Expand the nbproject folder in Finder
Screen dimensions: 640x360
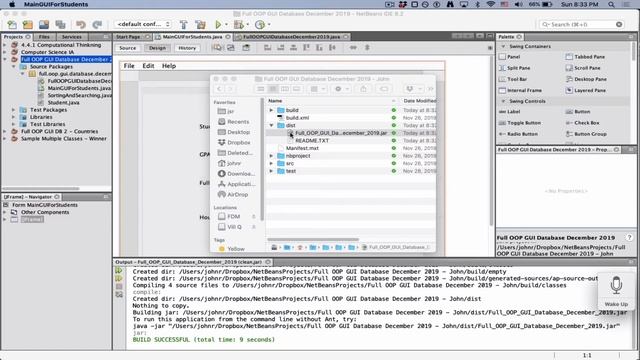(271, 156)
